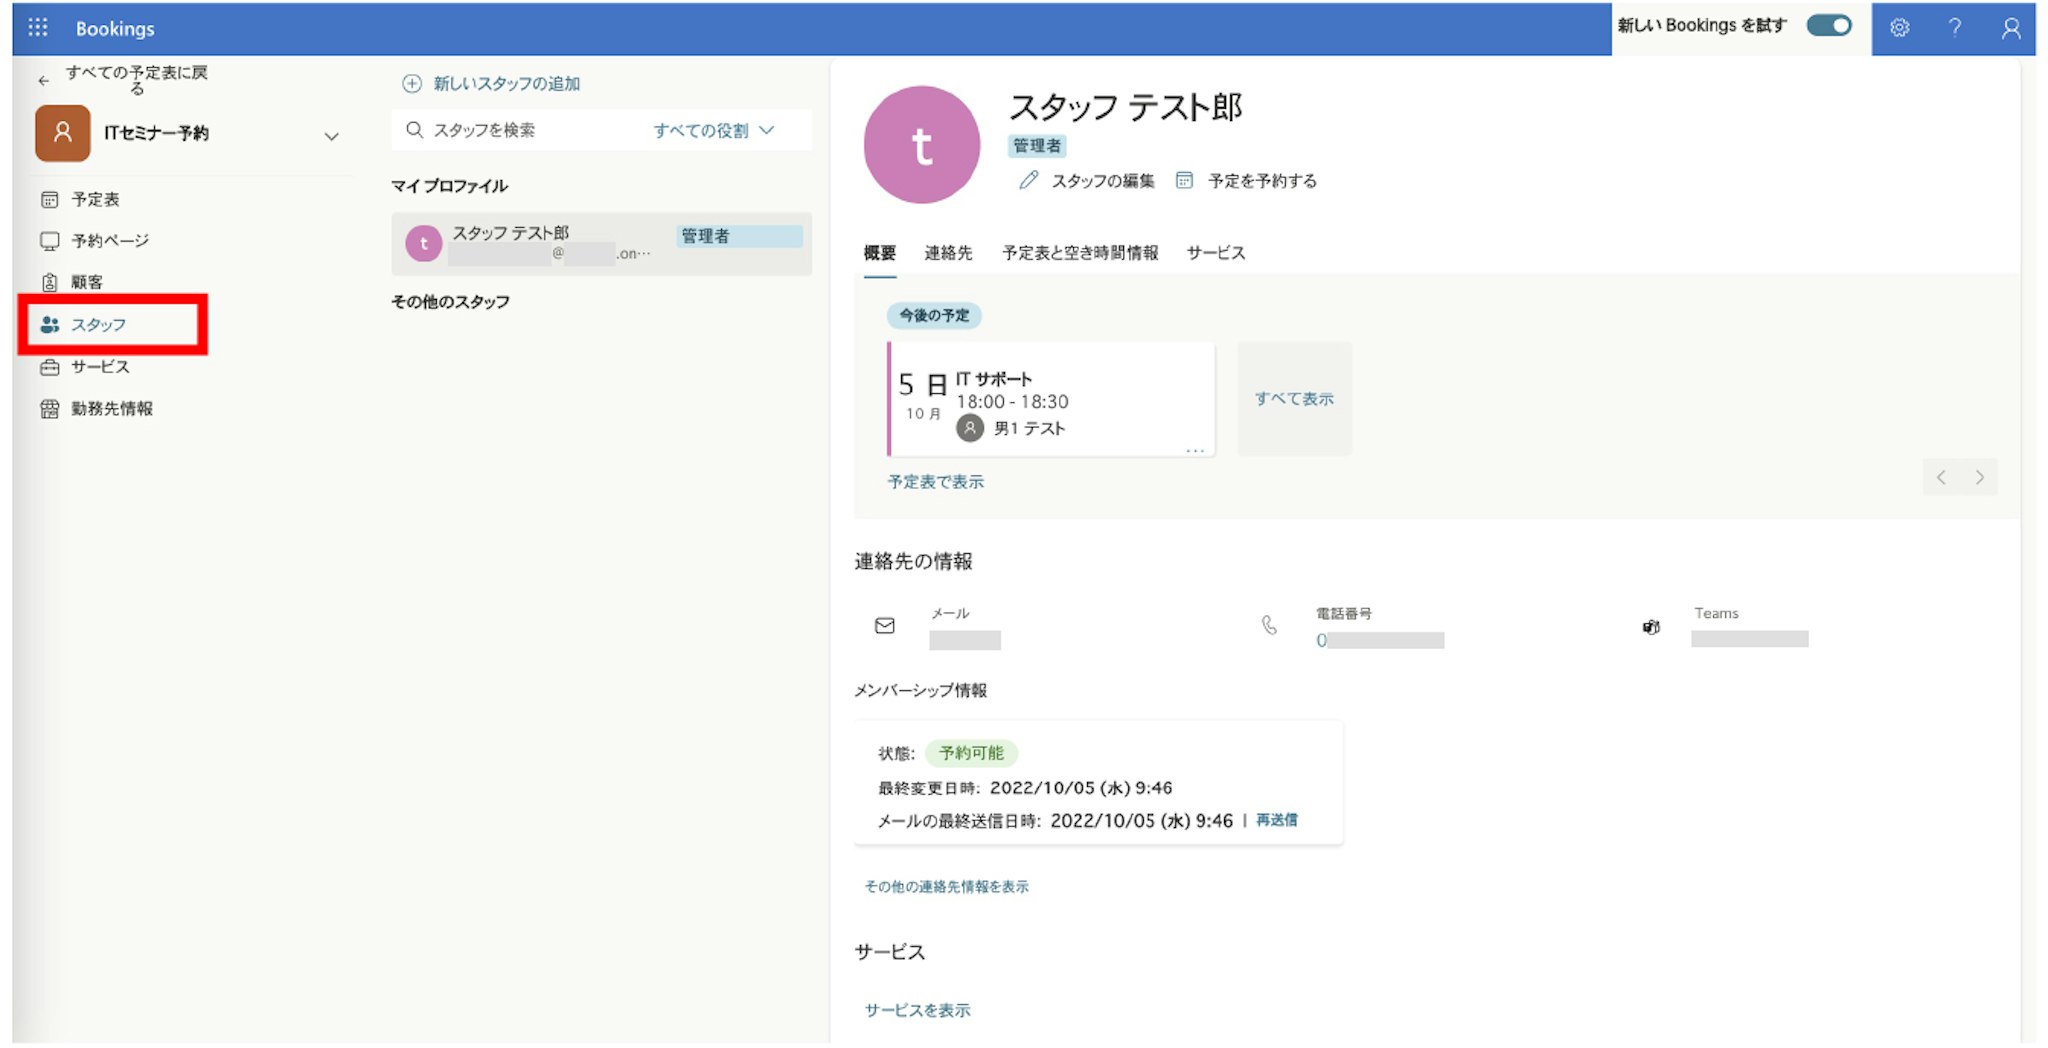The width and height of the screenshot is (2048, 1048).
Task: Click the help question mark icon
Action: tap(1954, 28)
